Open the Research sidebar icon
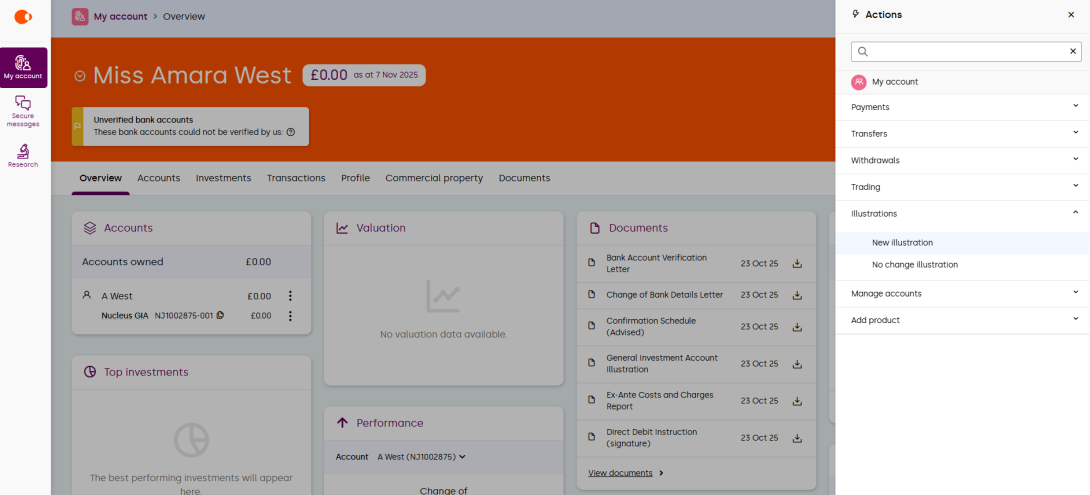 [x=23, y=155]
